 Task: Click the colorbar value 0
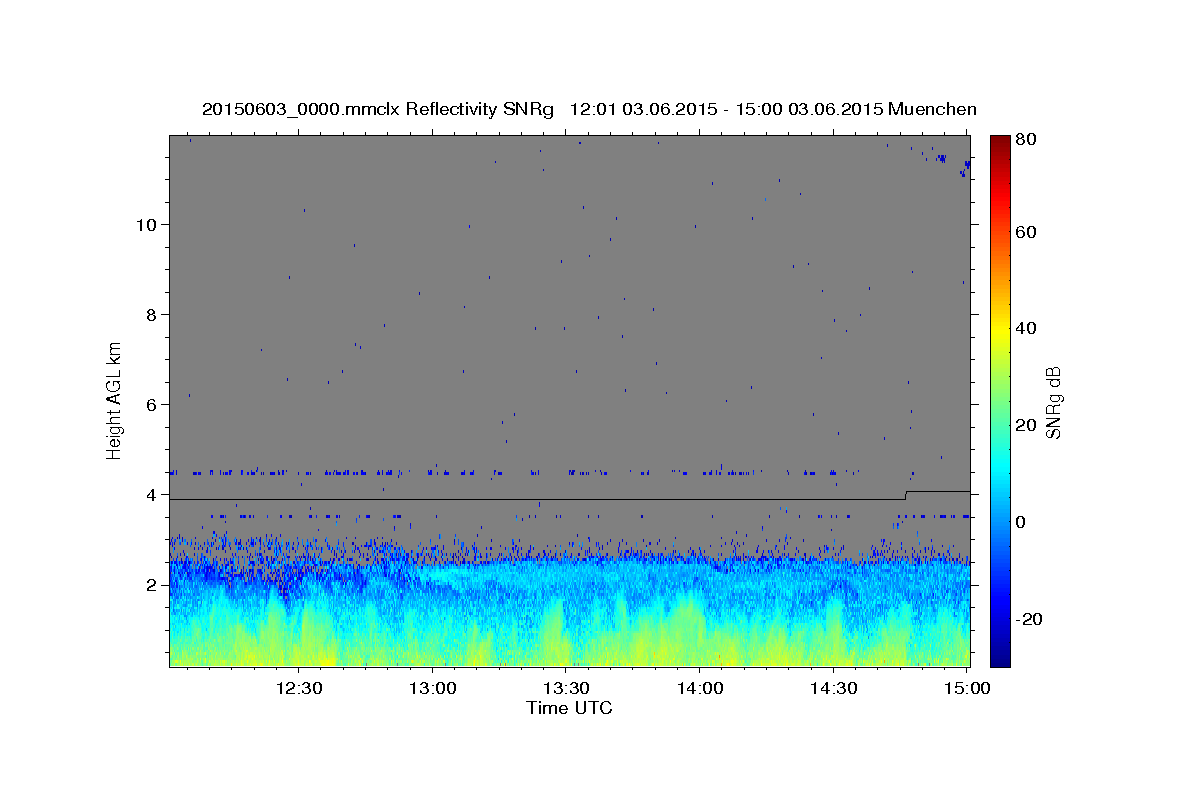1020,522
